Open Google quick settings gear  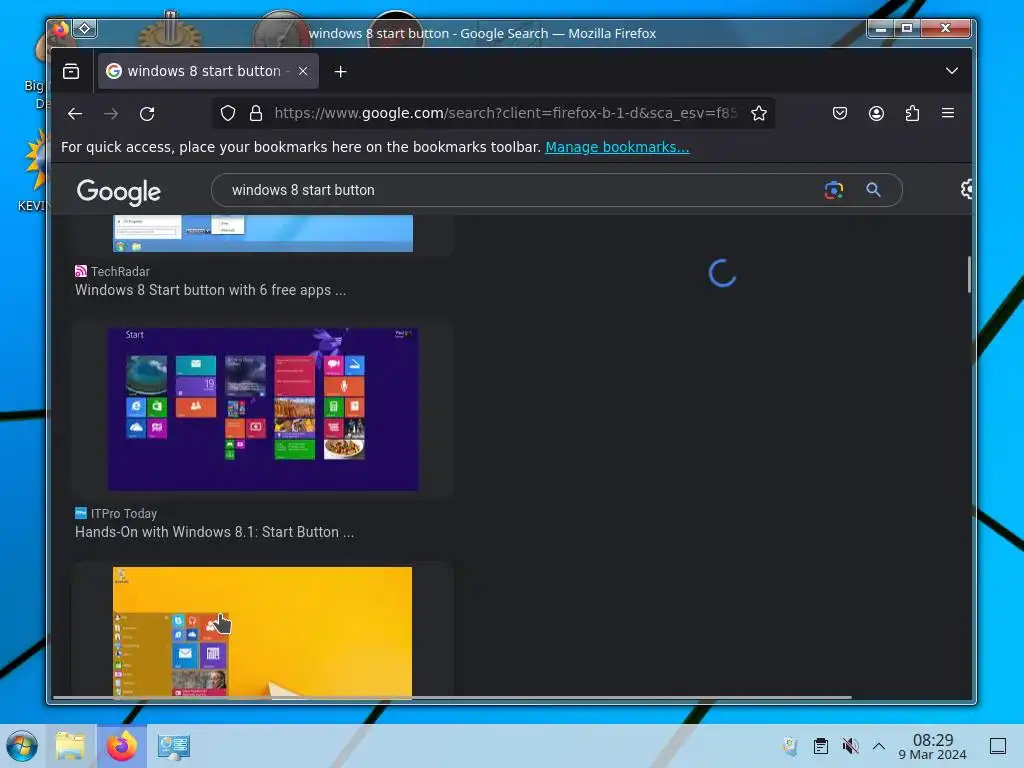tap(967, 189)
